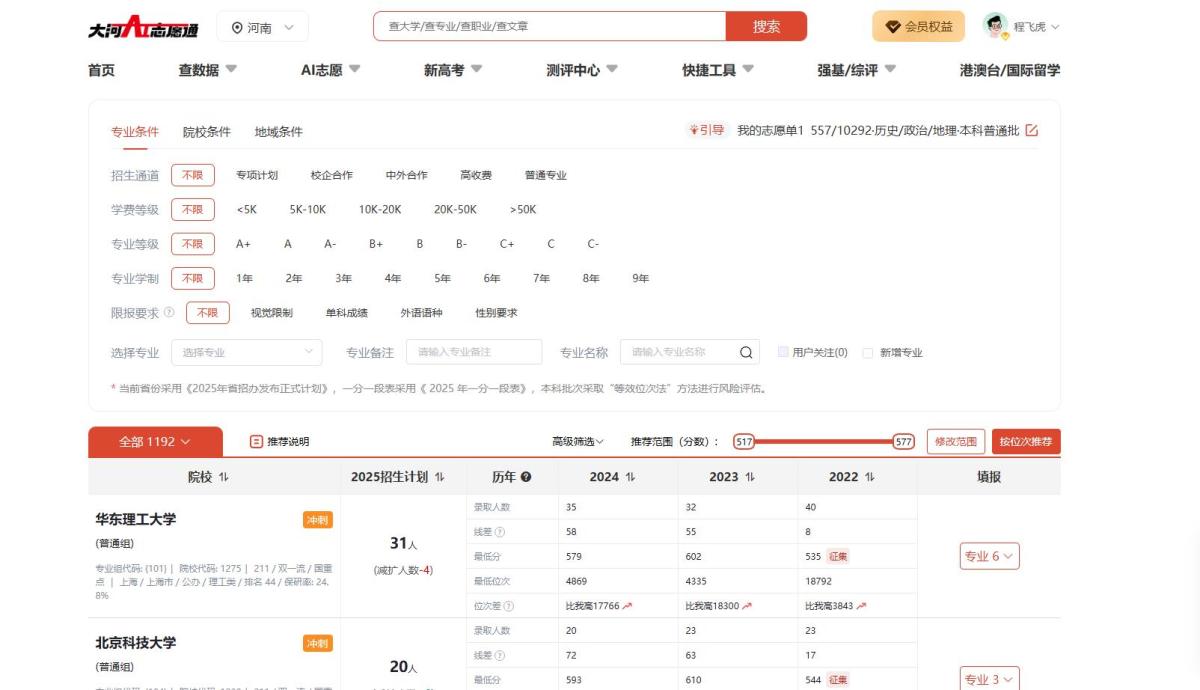This screenshot has height=690, width=1200.
Task: Switch to the 地域条件 tab
Action: (278, 132)
